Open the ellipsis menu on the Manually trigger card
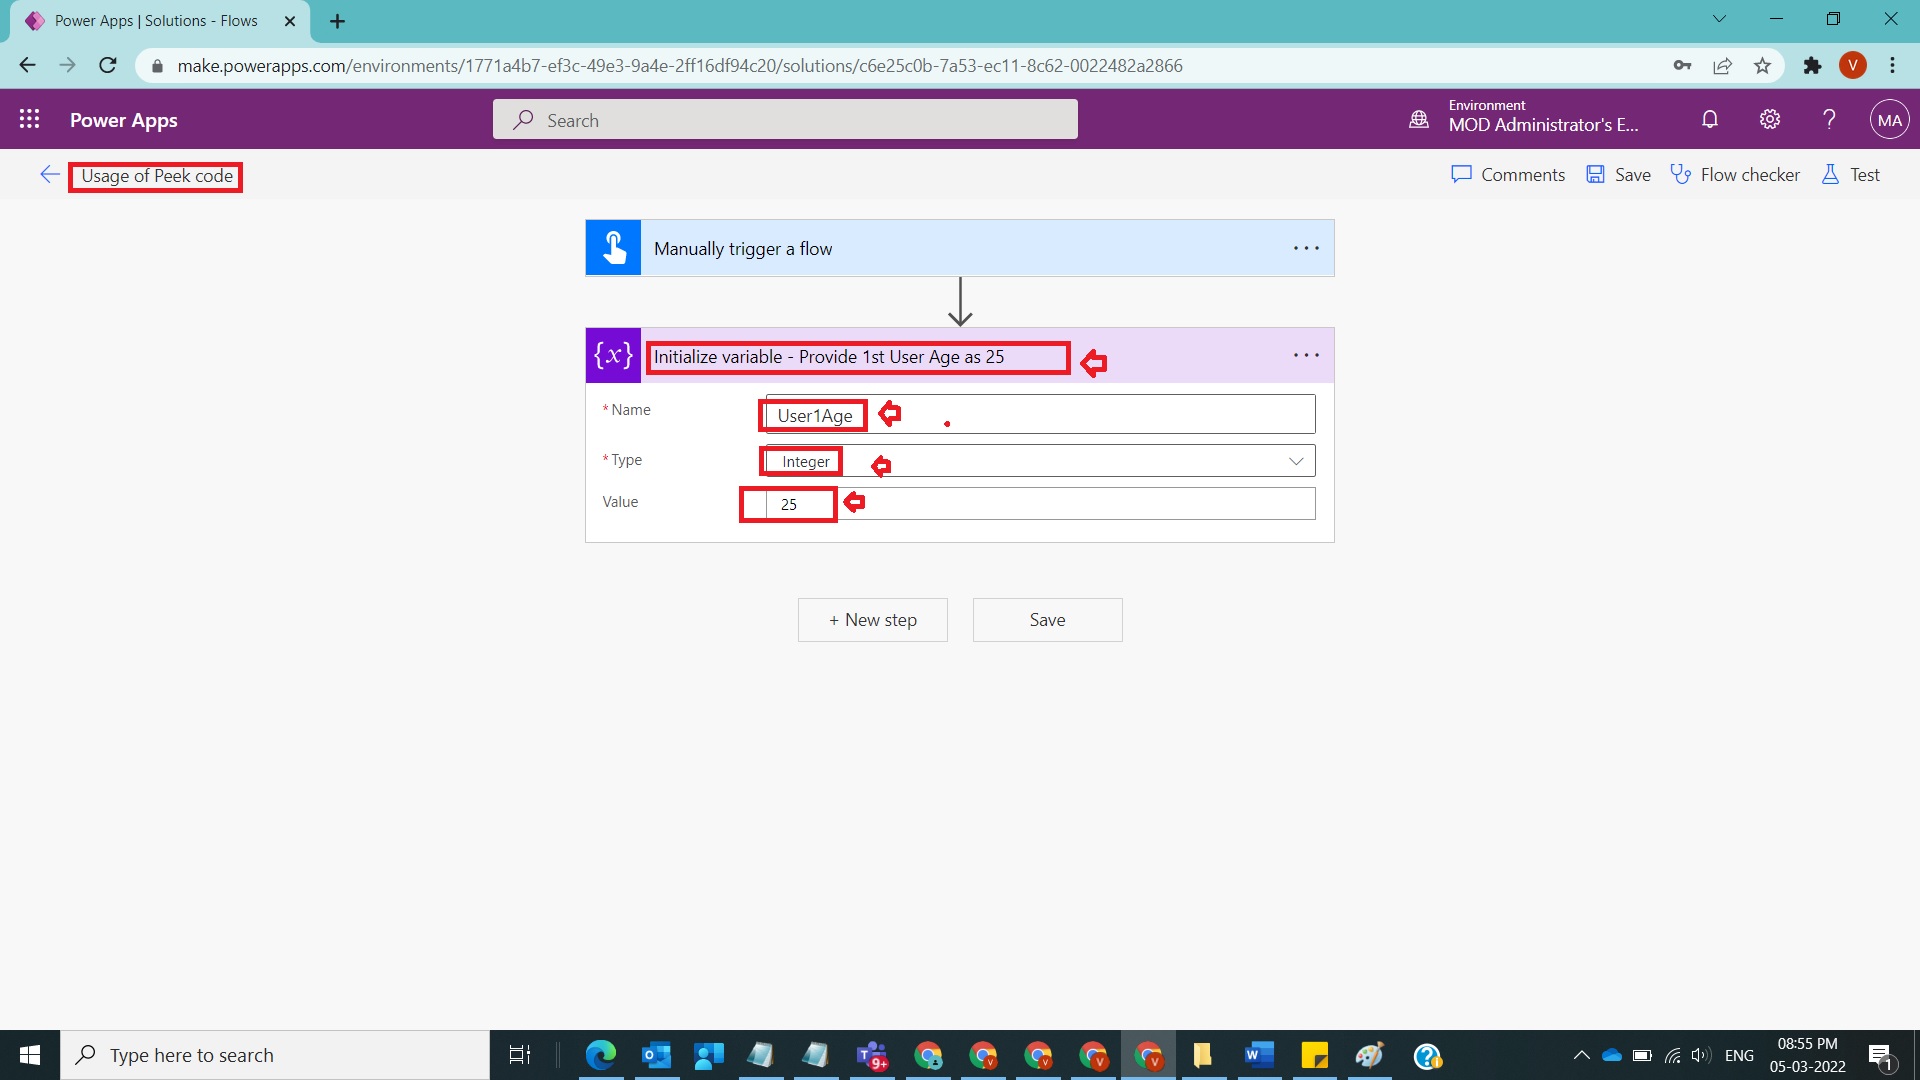 click(x=1306, y=247)
